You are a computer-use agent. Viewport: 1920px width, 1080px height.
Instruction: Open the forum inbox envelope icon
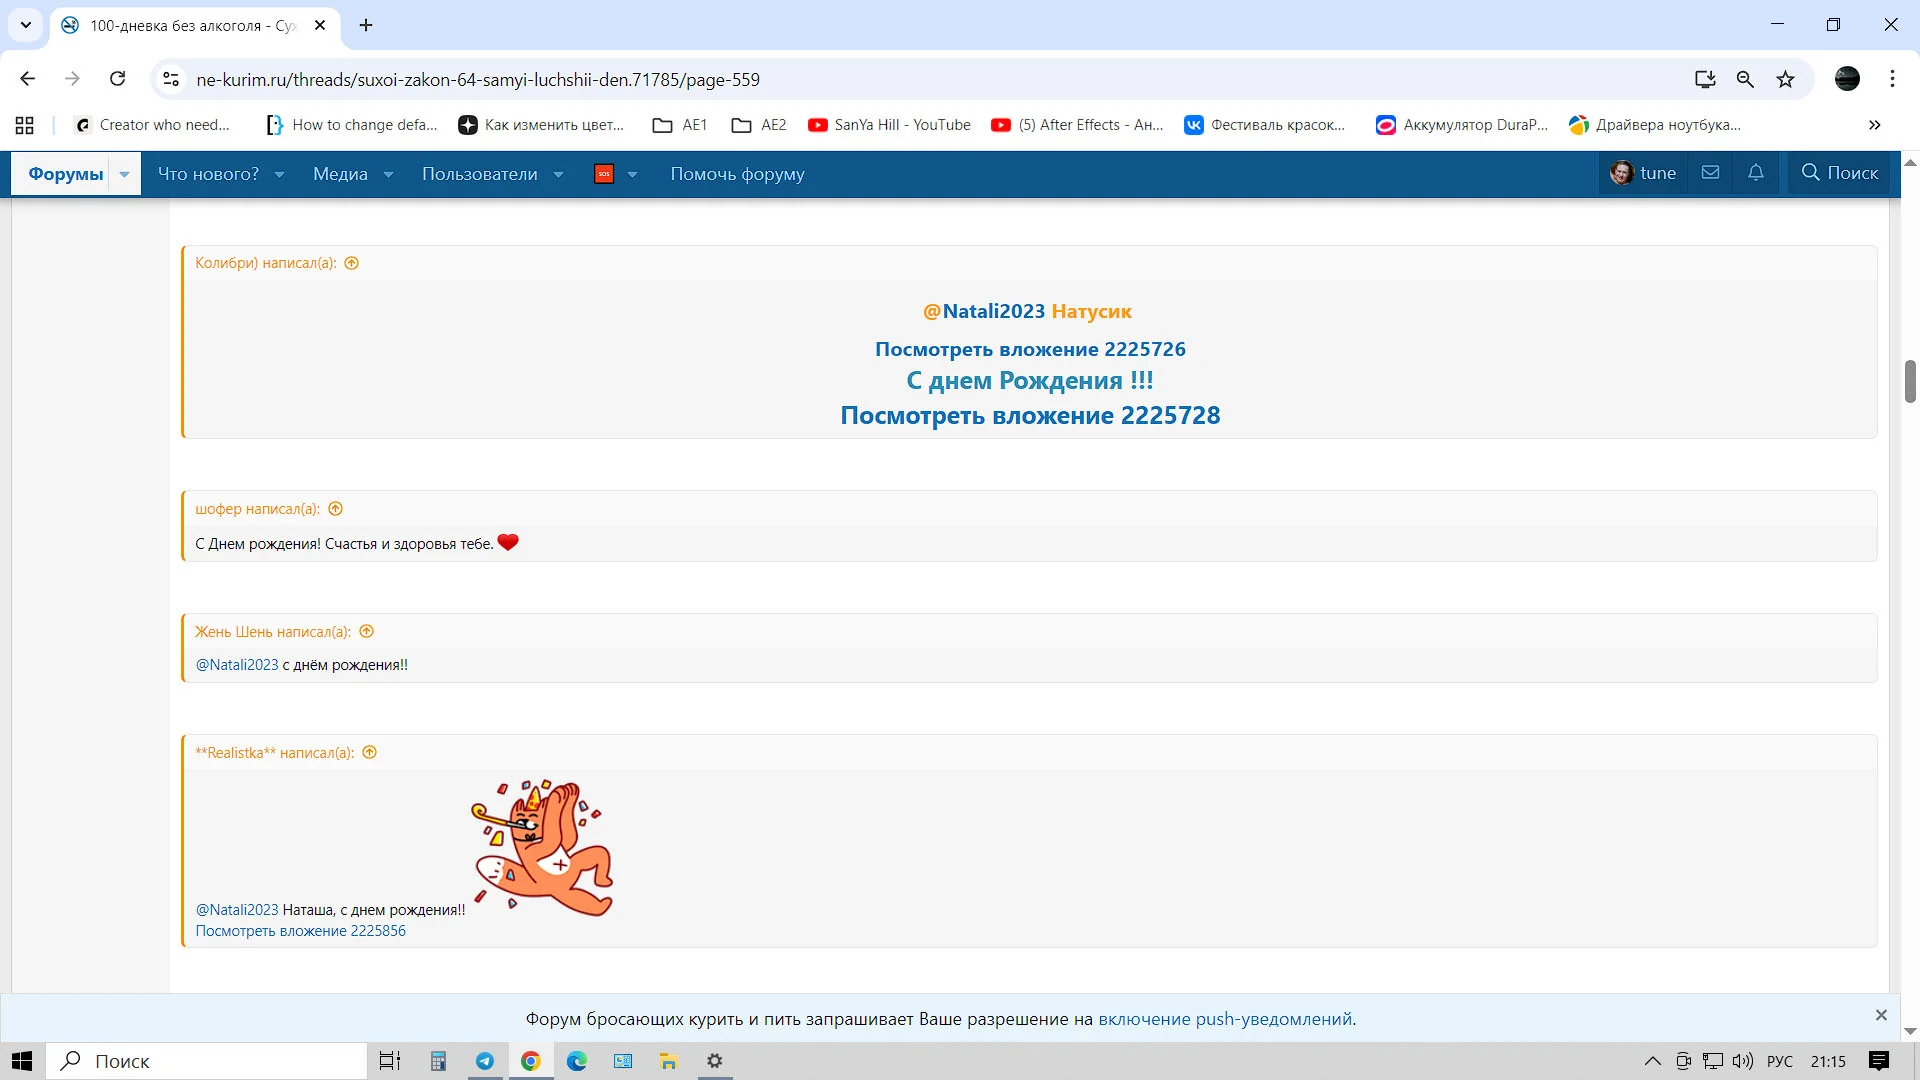pos(1710,172)
